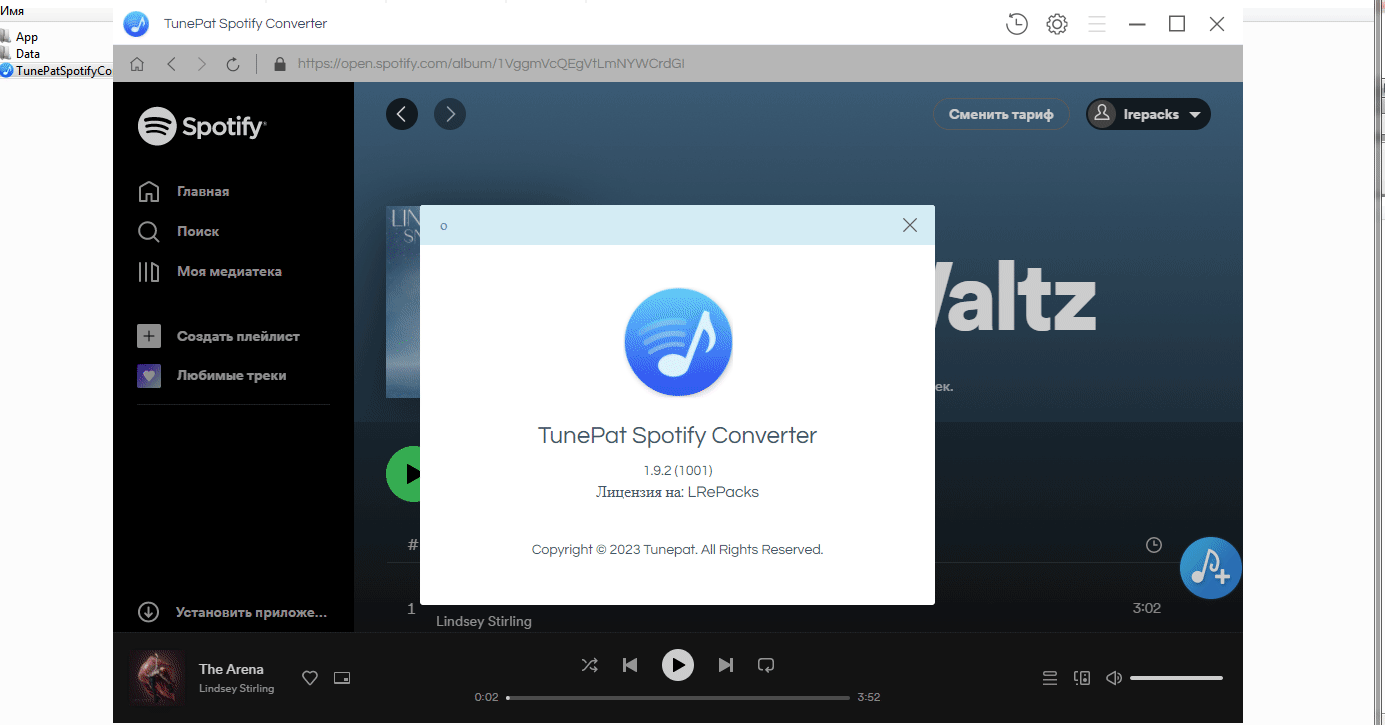Viewport: 1385px width, 725px height.
Task: Skip to next track
Action: [x=726, y=664]
